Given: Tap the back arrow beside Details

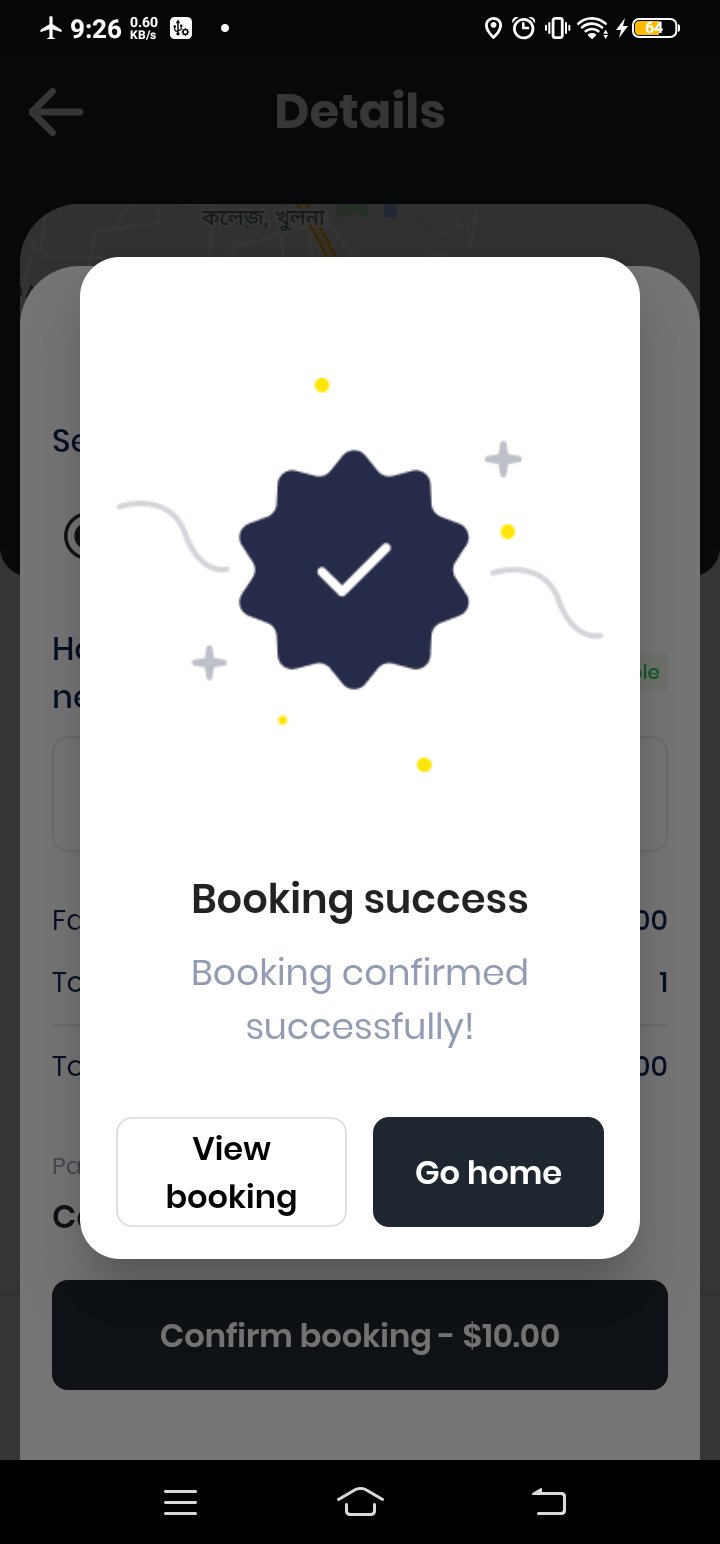Looking at the screenshot, I should click(x=56, y=111).
